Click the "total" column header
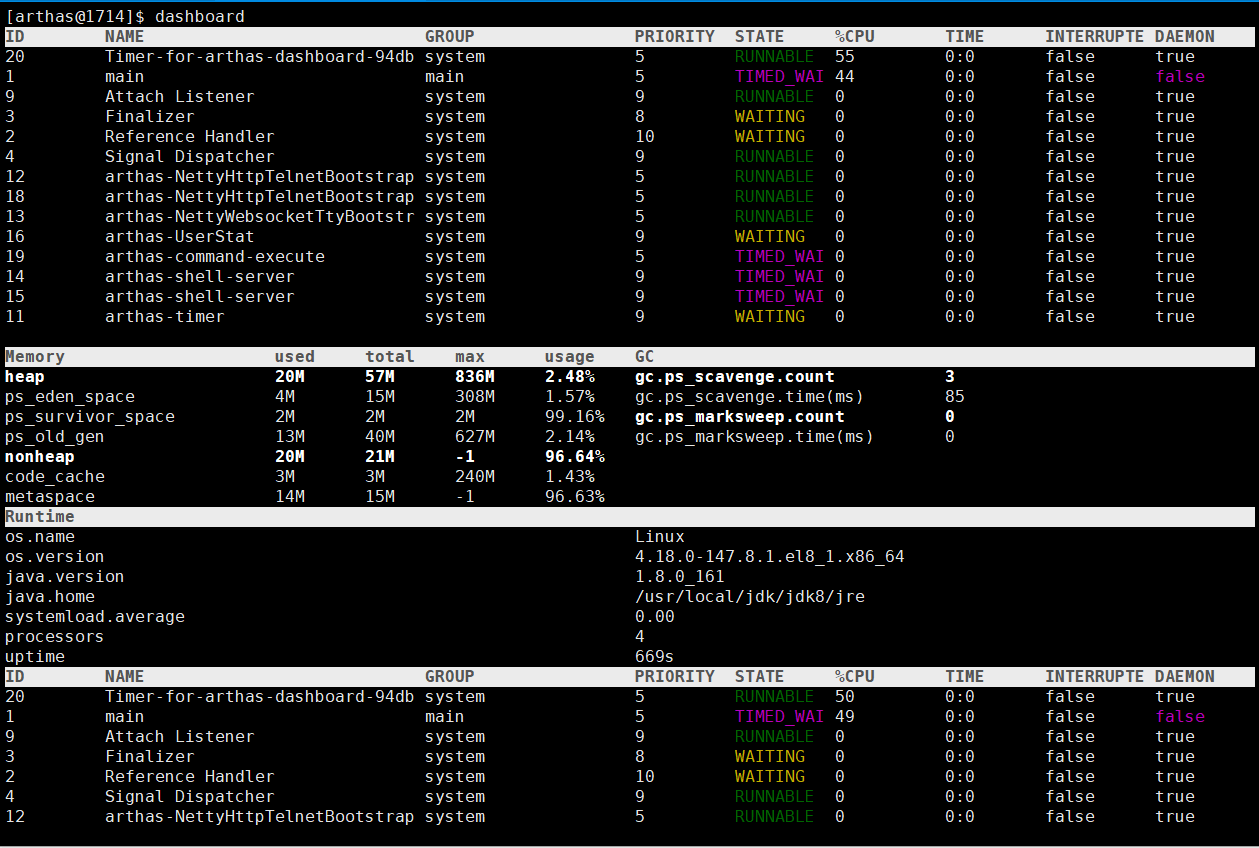 tap(390, 357)
